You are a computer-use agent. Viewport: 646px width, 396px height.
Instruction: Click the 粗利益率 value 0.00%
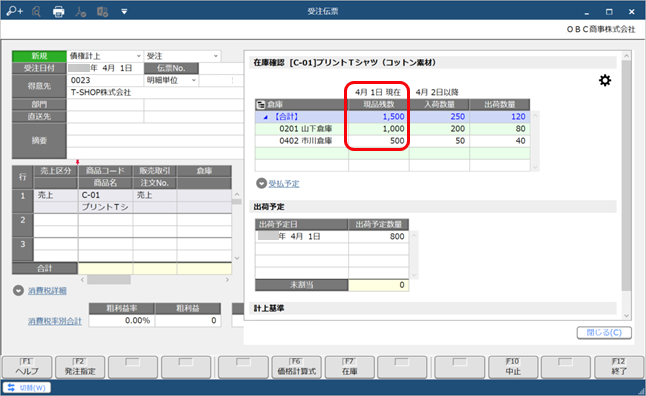coord(122,321)
